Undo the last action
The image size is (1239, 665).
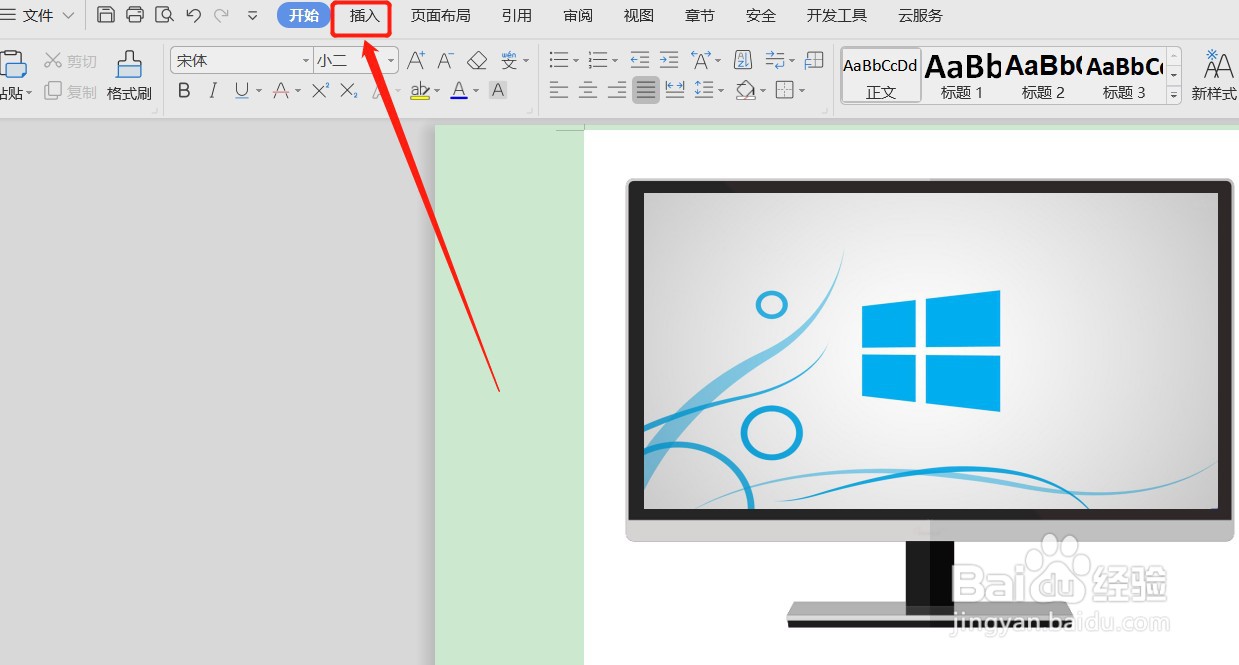[x=193, y=15]
